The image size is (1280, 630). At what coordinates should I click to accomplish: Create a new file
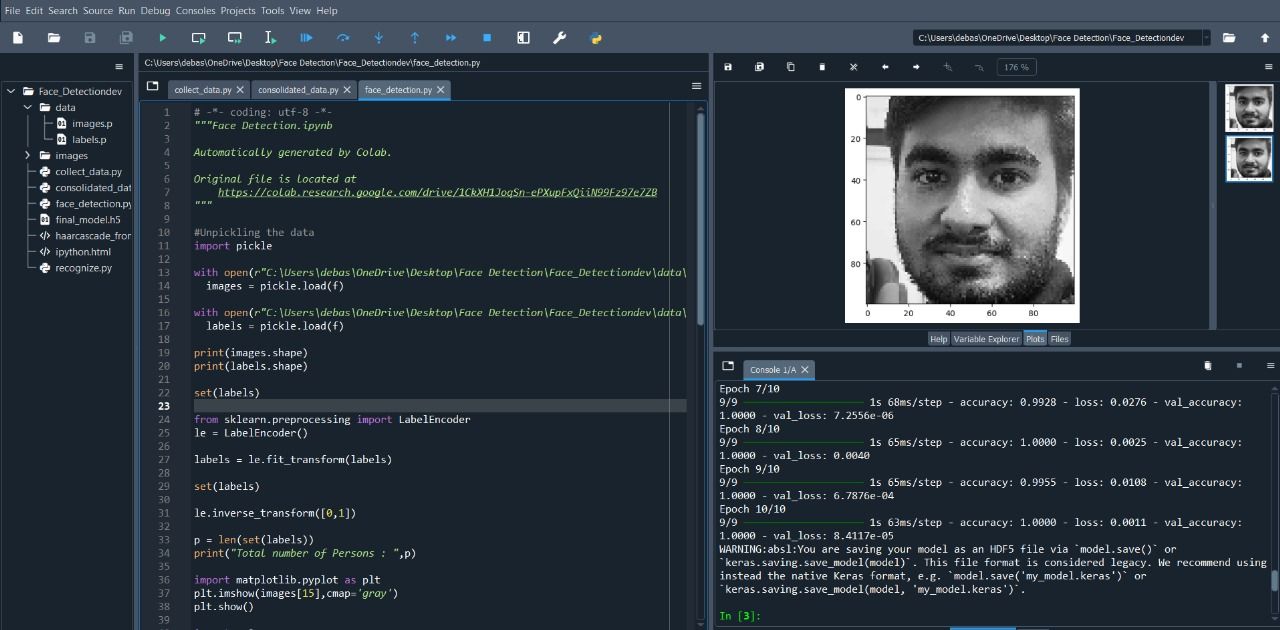pyautogui.click(x=16, y=37)
